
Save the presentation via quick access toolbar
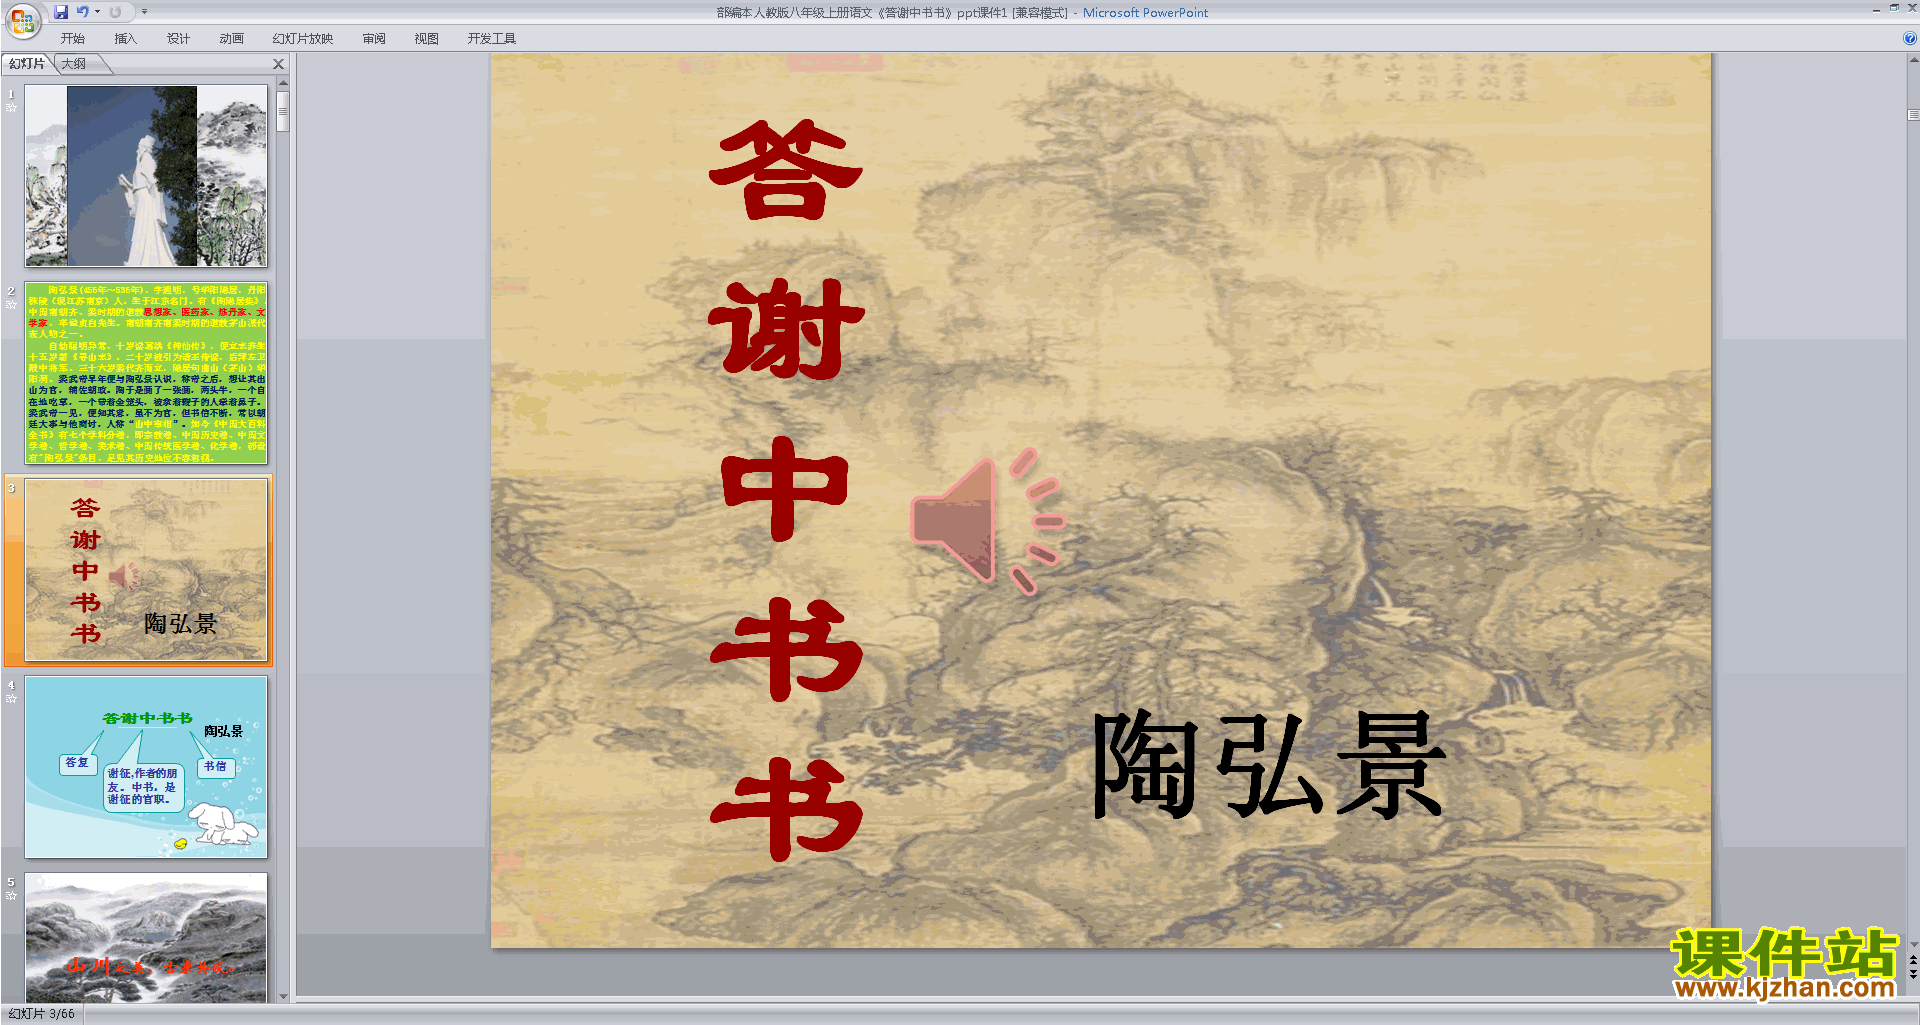61,12
